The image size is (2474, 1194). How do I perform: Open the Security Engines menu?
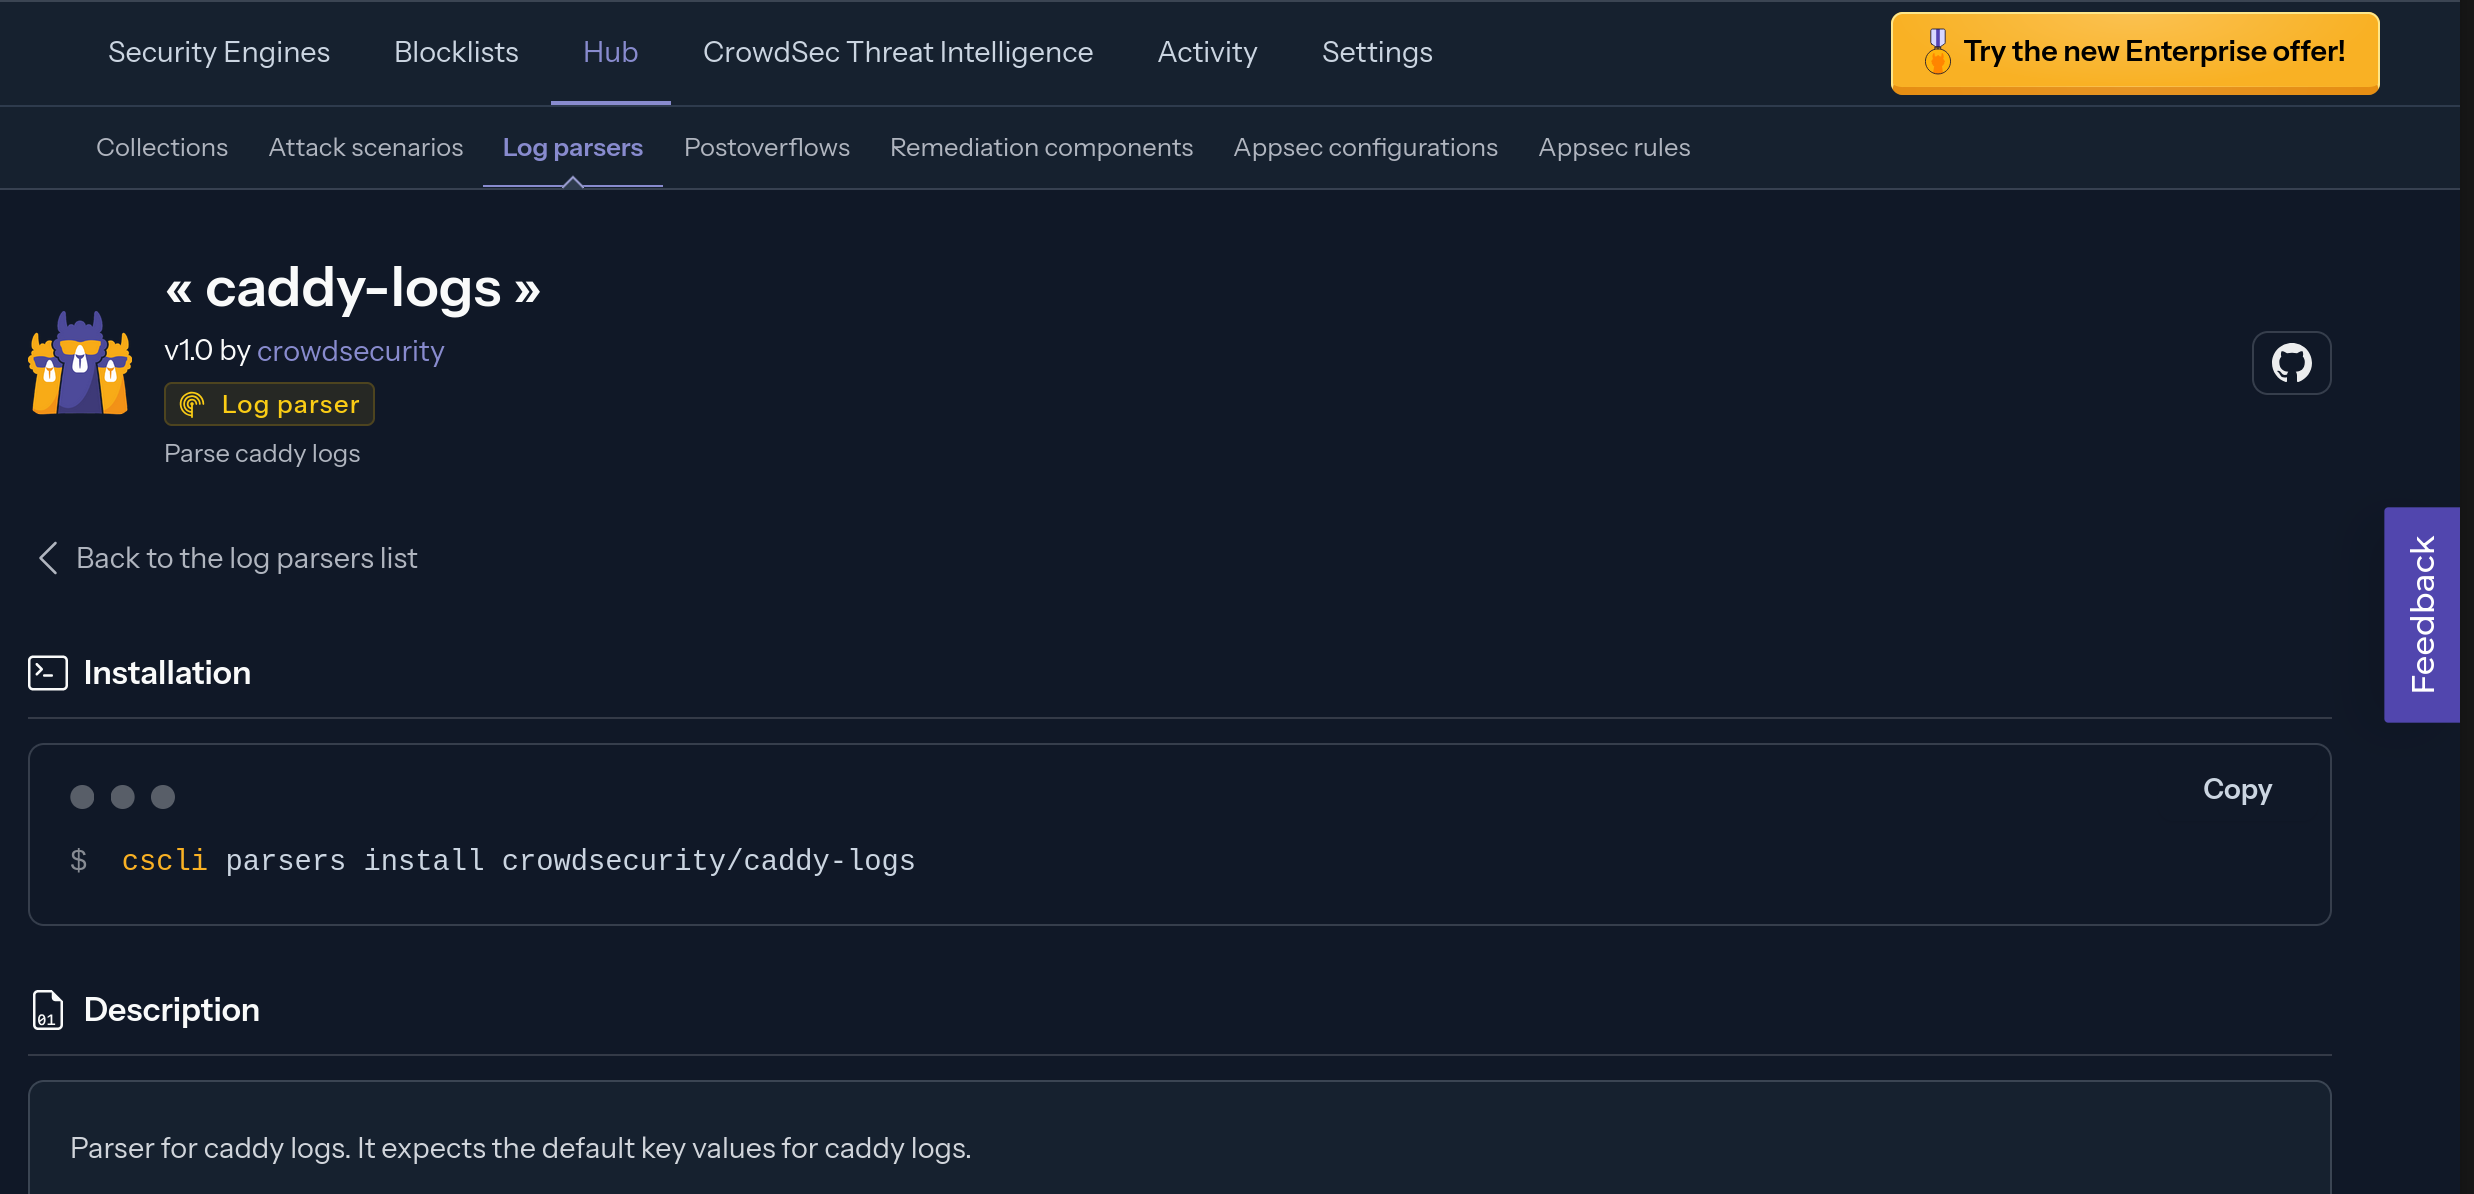pyautogui.click(x=219, y=52)
